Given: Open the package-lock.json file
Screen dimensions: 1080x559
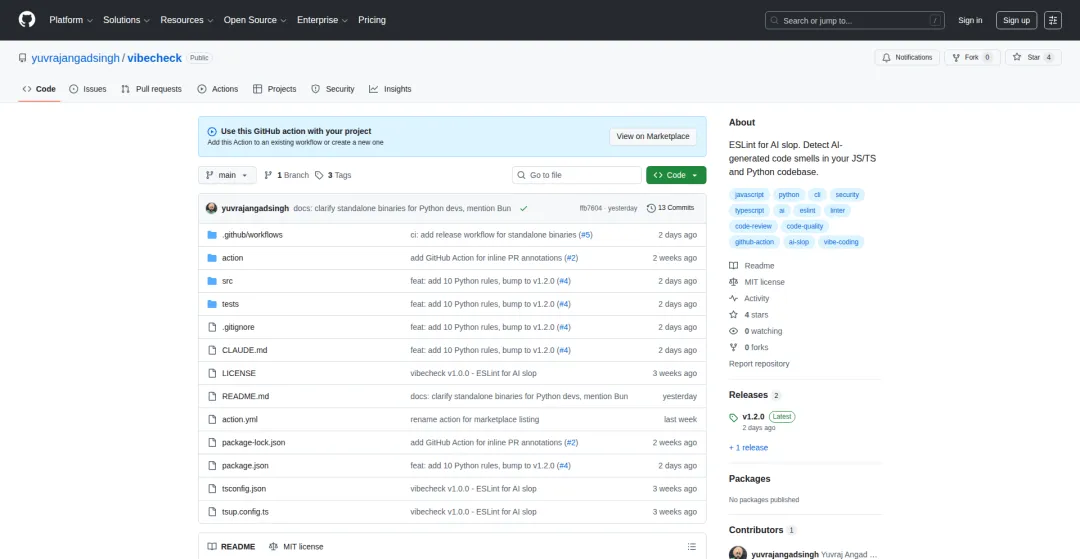Looking at the screenshot, I should pos(253,443).
